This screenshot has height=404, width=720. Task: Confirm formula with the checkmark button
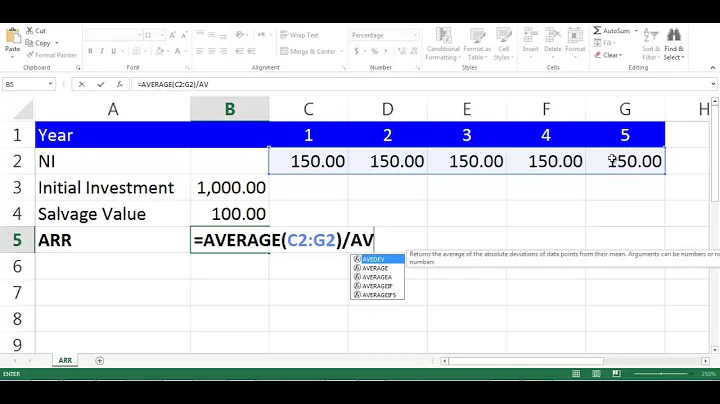pos(101,84)
